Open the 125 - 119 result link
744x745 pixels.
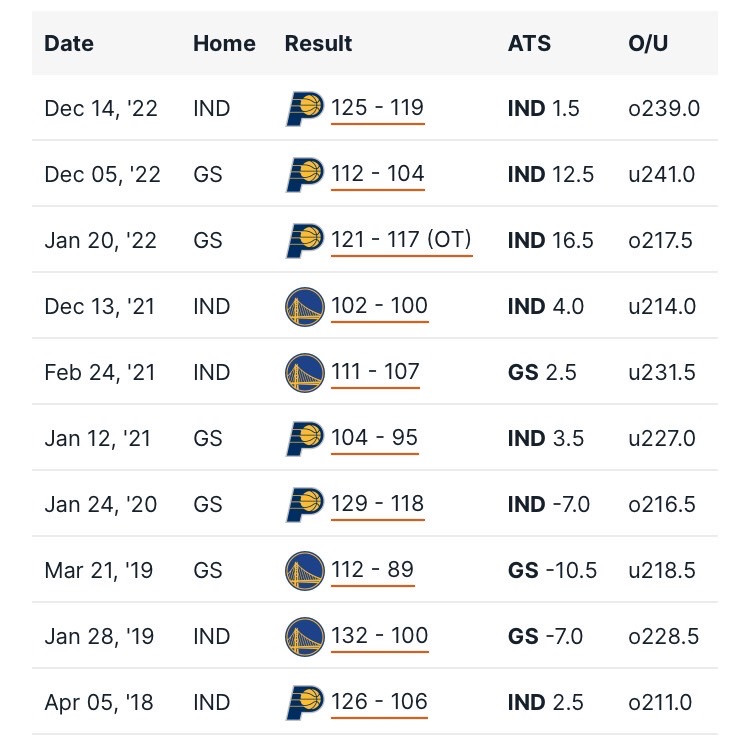(377, 108)
